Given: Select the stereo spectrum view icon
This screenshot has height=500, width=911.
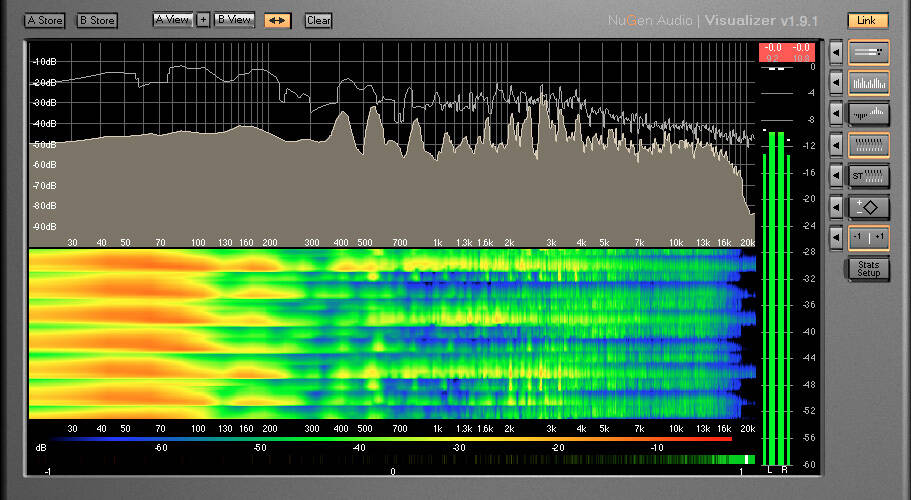Looking at the screenshot, I should coord(867,113).
